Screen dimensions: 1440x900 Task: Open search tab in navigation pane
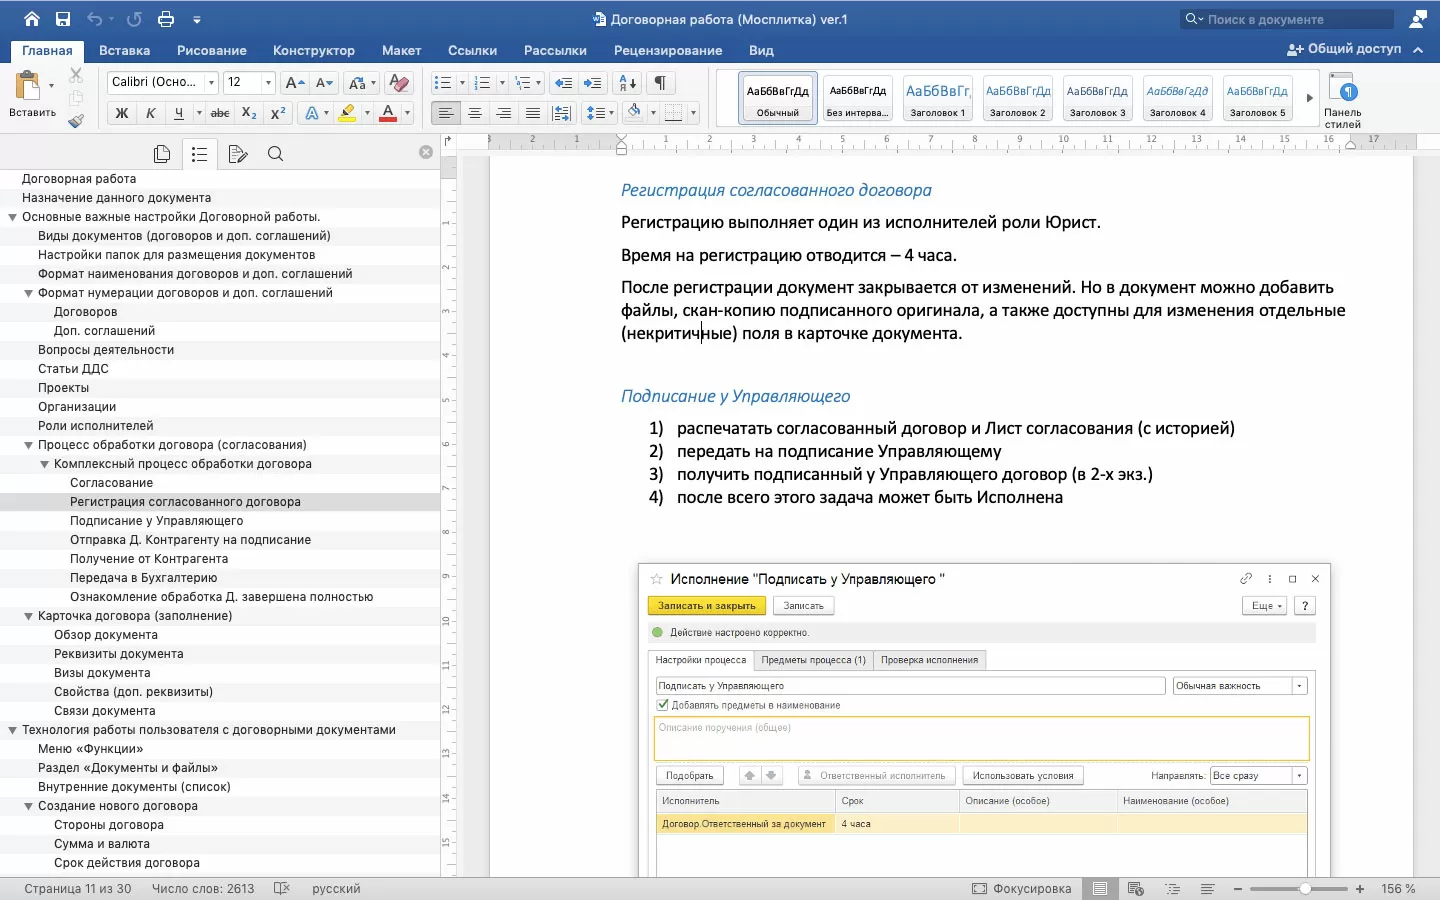point(275,154)
